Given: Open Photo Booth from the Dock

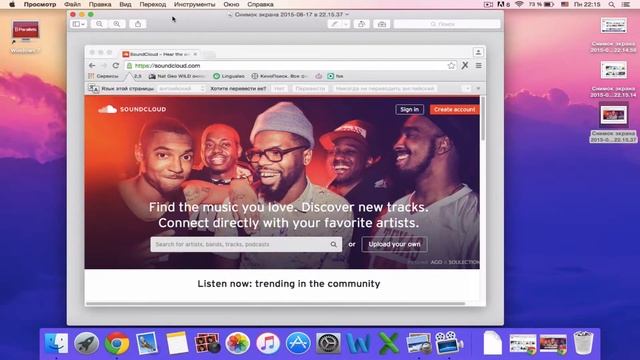Looking at the screenshot, I should (207, 343).
